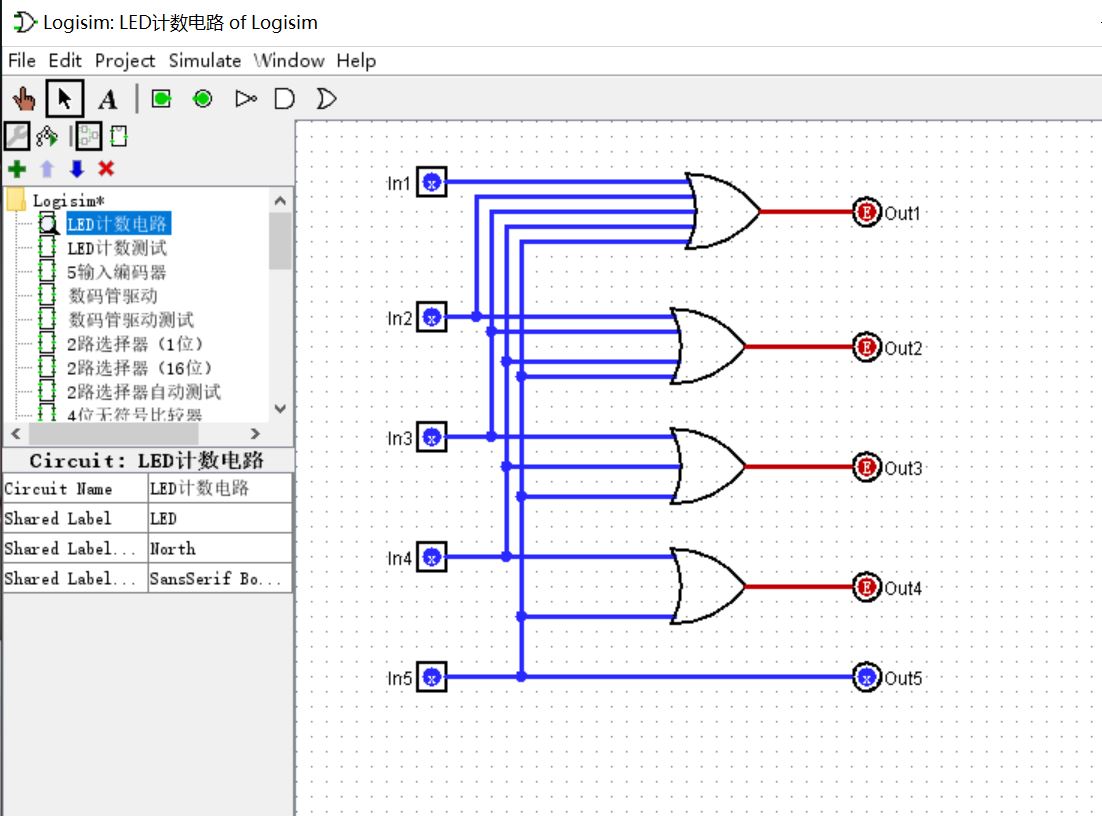Open the Project menu
Screen dimensions: 1102x816
[x=124, y=60]
